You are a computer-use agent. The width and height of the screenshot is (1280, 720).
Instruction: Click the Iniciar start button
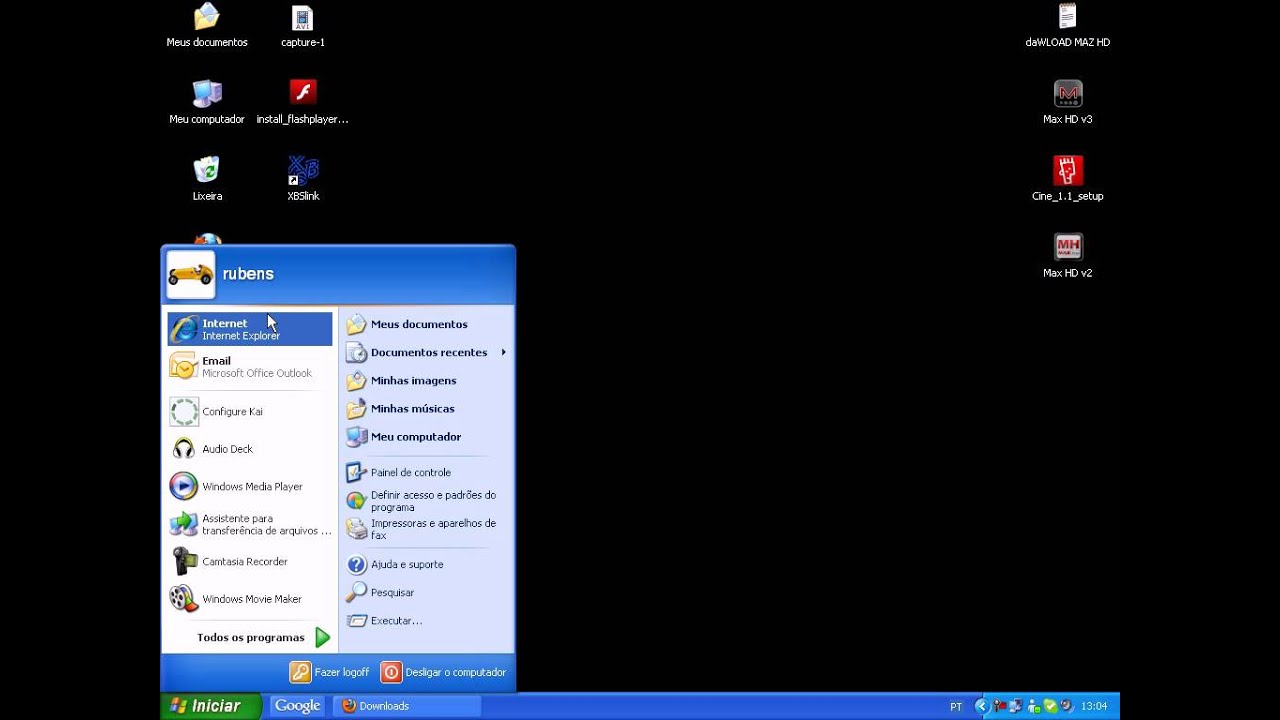pos(210,706)
